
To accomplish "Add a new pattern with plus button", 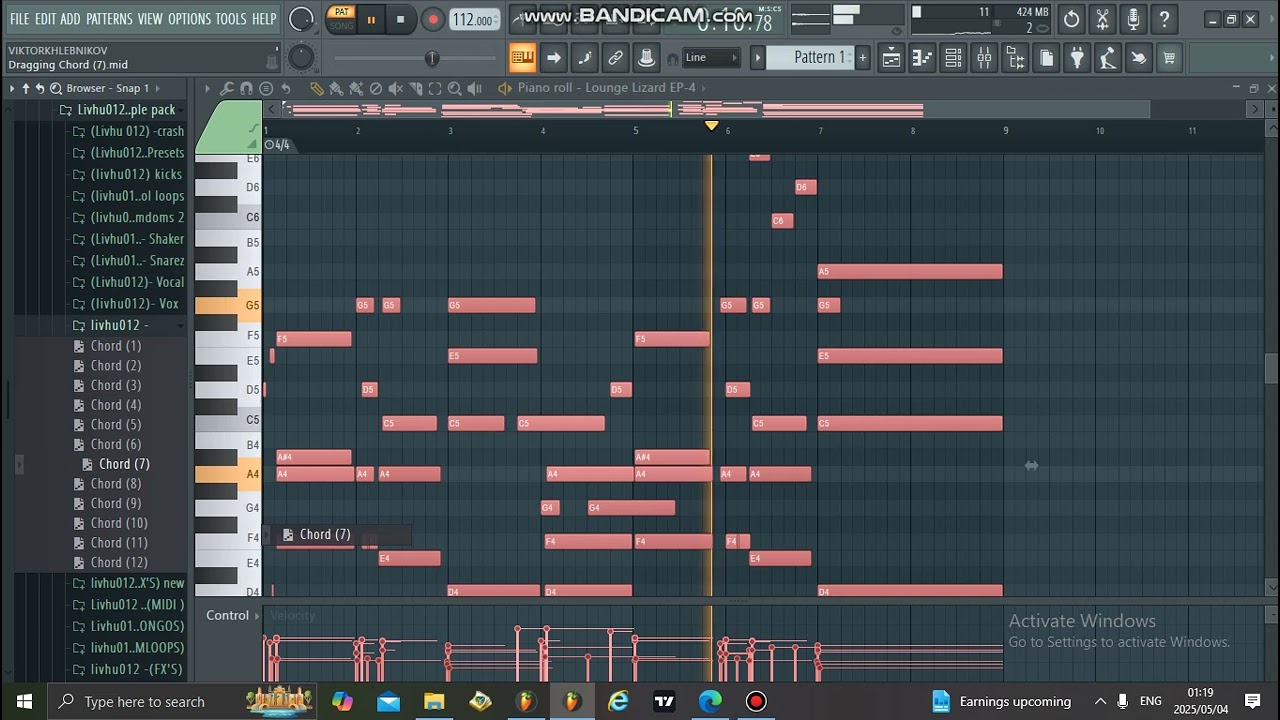I will coord(862,58).
